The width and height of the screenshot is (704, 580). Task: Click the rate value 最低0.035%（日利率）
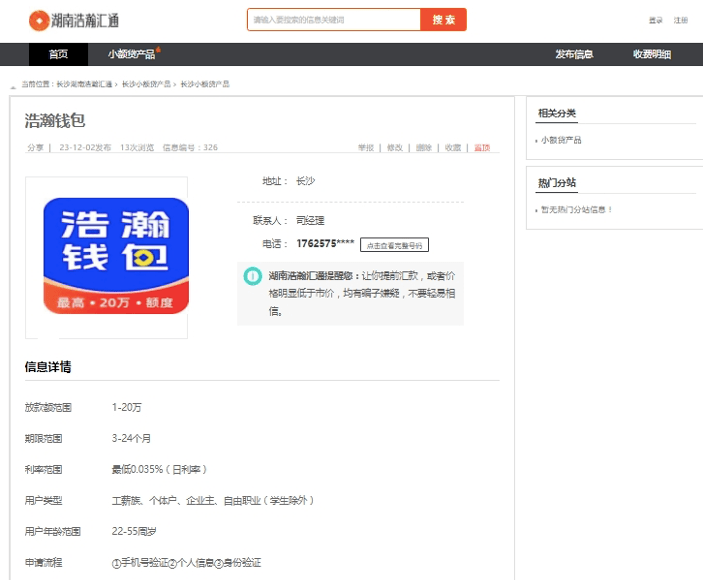pyautogui.click(x=159, y=469)
